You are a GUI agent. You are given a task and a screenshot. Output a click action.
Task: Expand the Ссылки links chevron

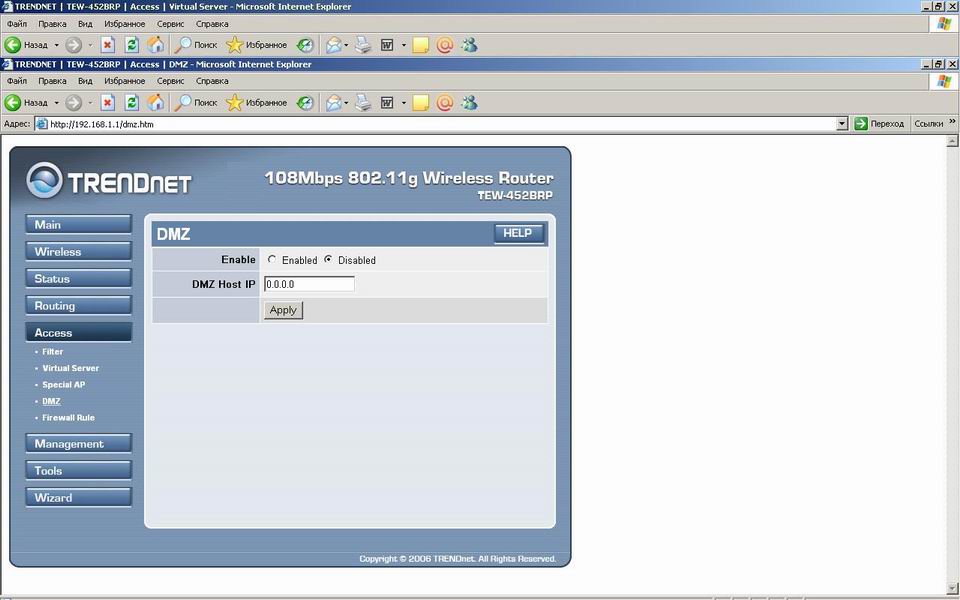click(952, 122)
